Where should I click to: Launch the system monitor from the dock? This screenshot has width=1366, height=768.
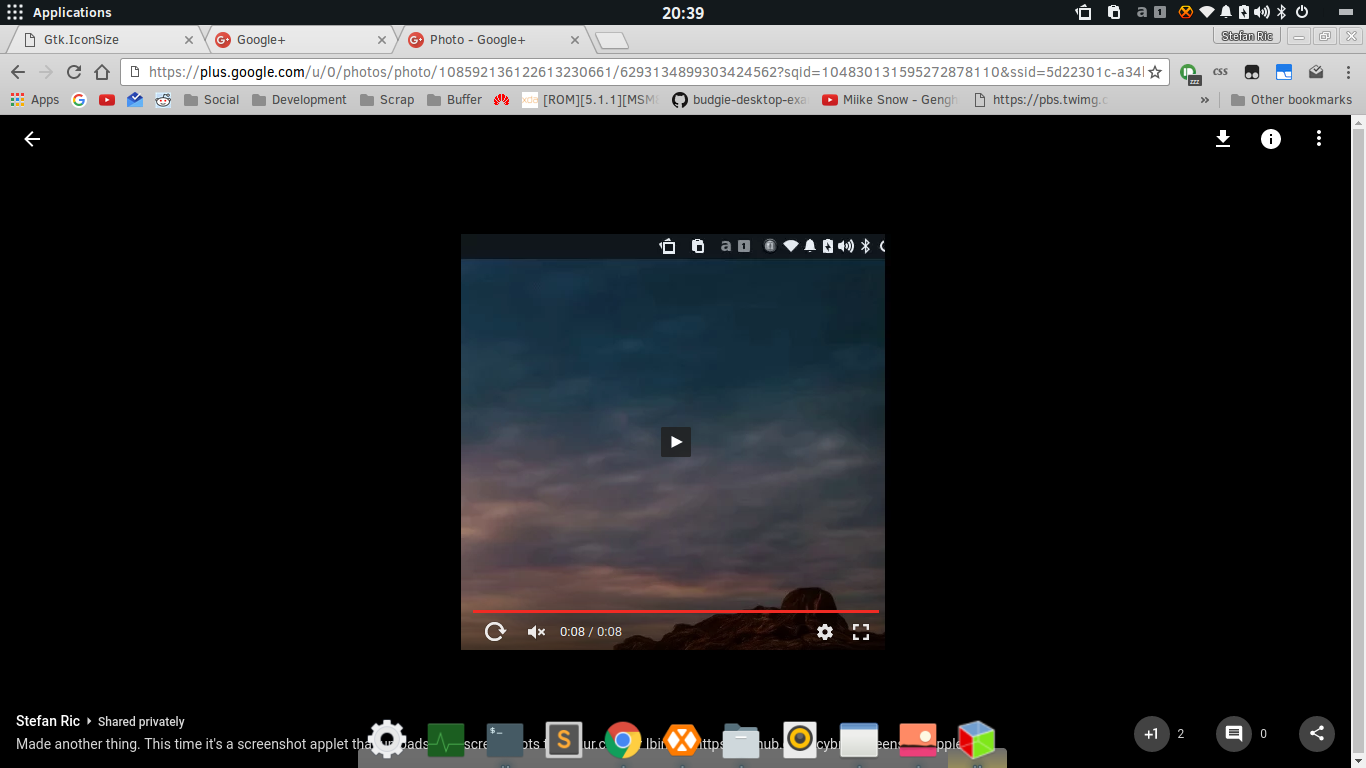click(446, 740)
